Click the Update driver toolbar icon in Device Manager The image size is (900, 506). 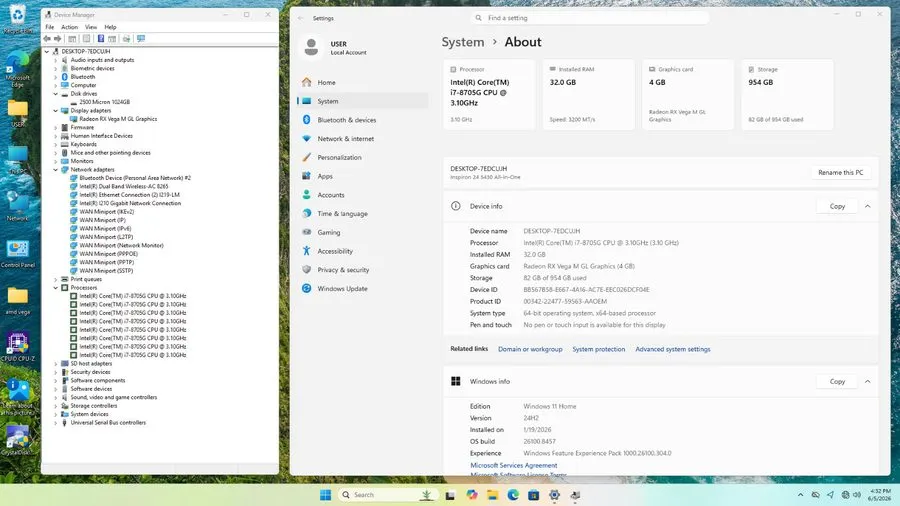point(126,38)
